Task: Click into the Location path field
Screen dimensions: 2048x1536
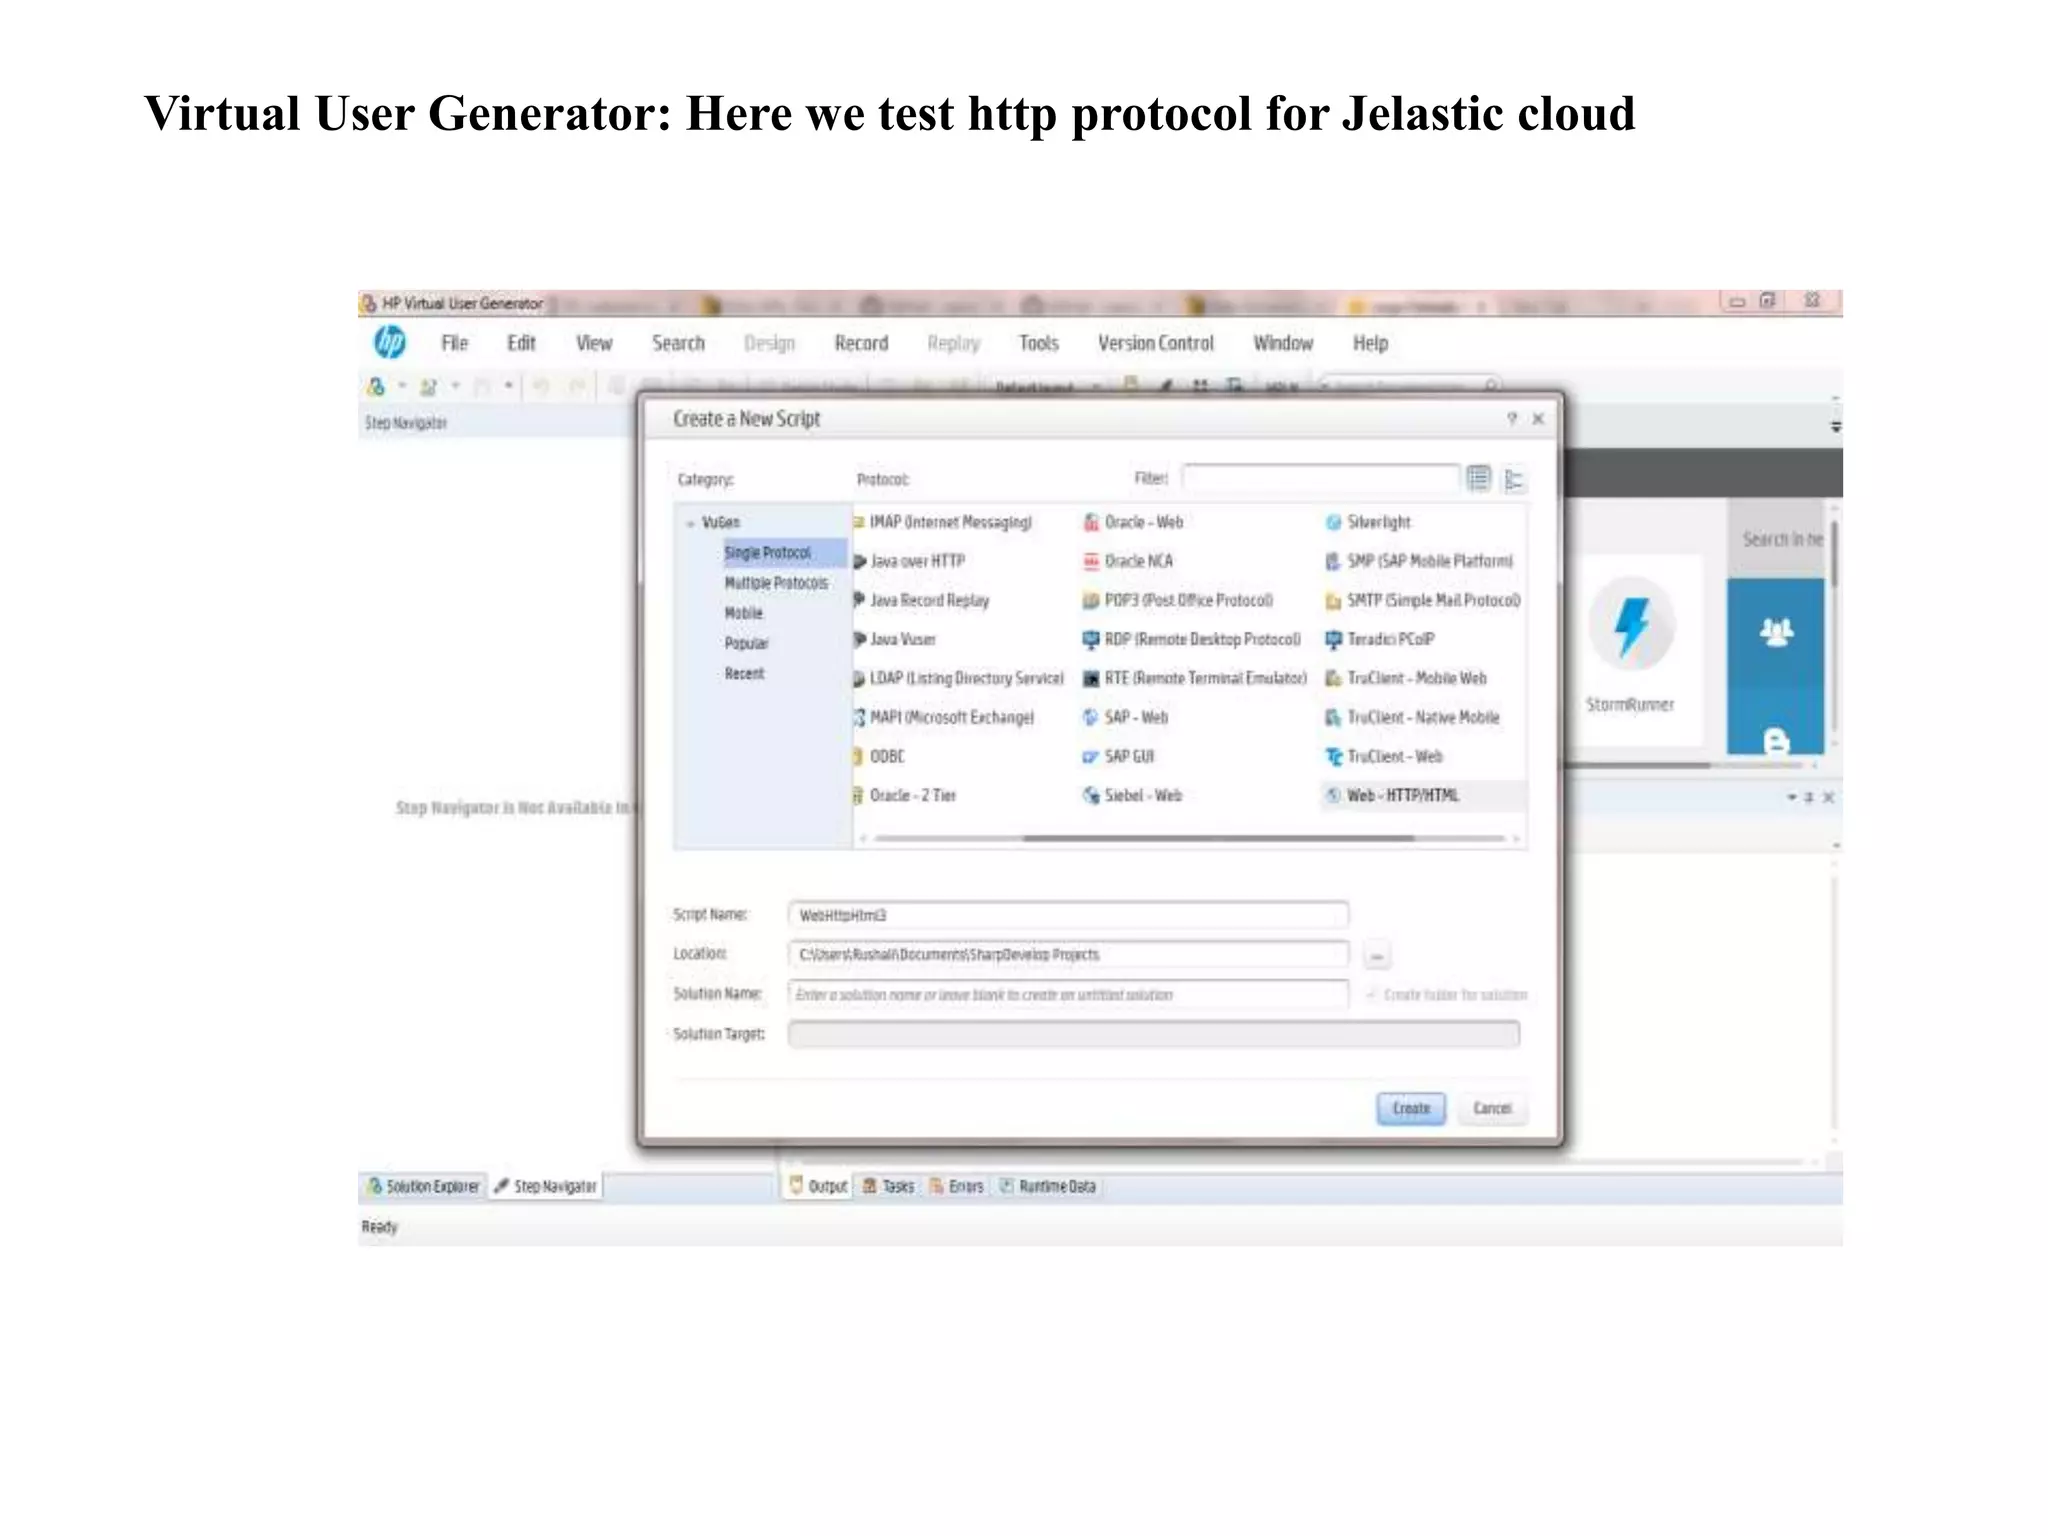Action: (x=1068, y=955)
